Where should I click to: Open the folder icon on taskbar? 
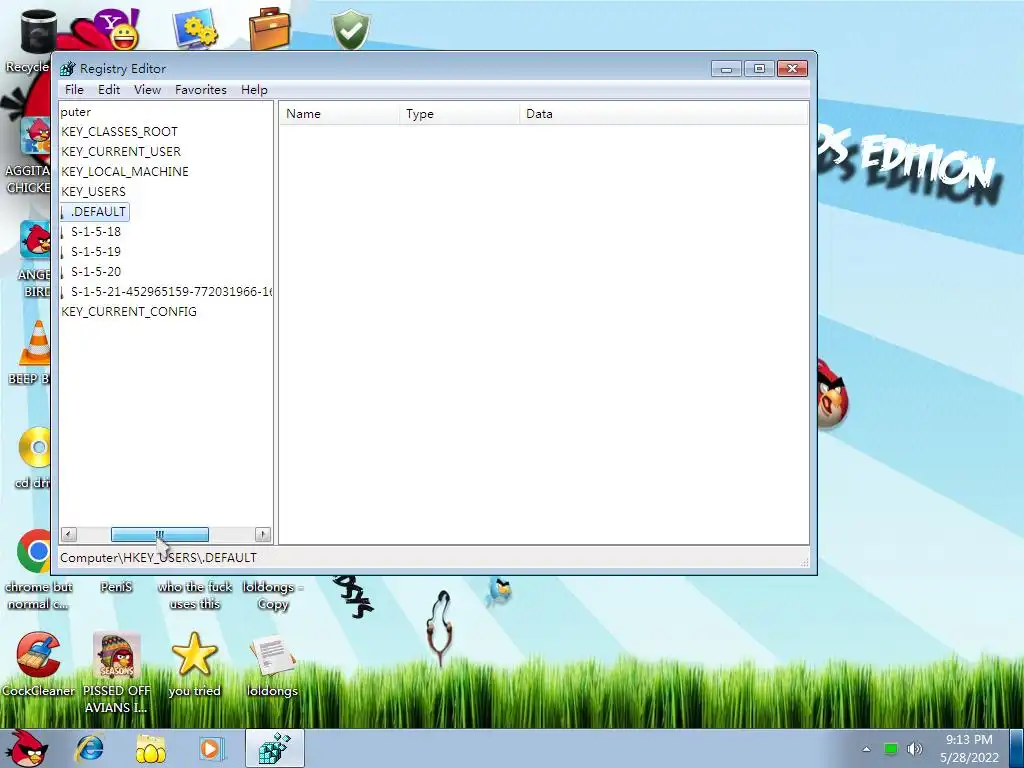point(150,748)
